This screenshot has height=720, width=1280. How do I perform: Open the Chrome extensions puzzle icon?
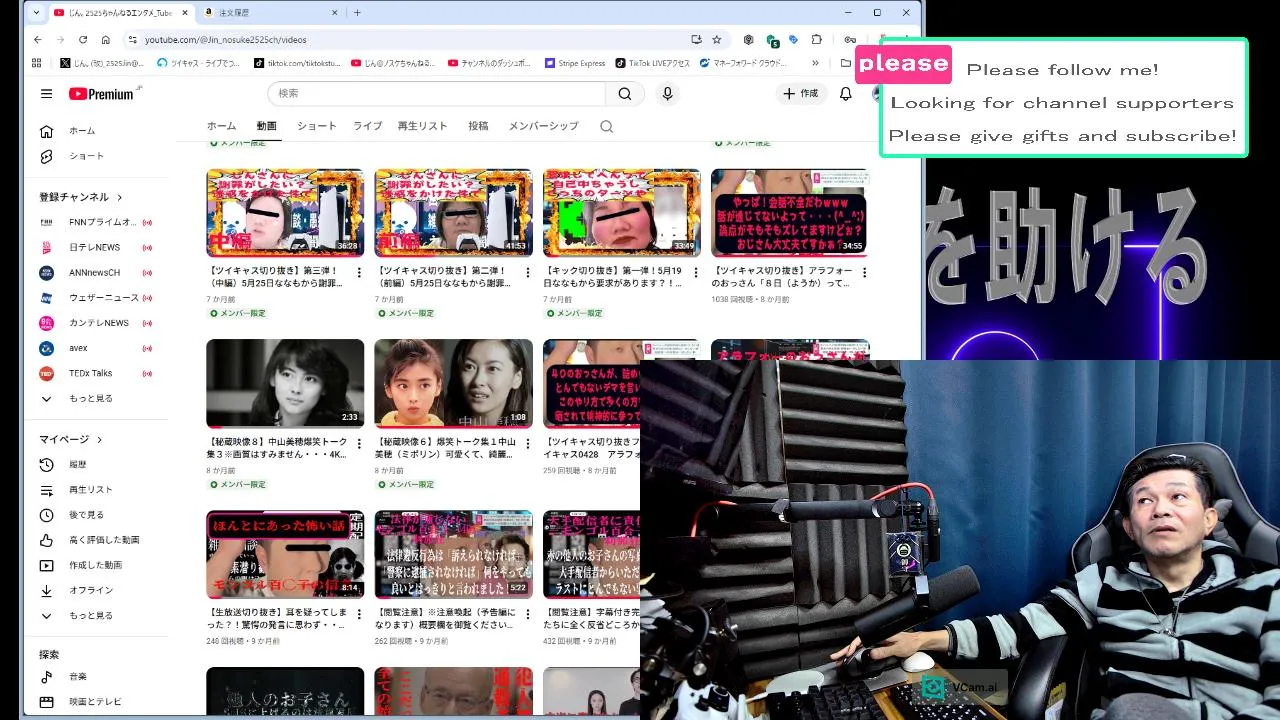coord(816,40)
